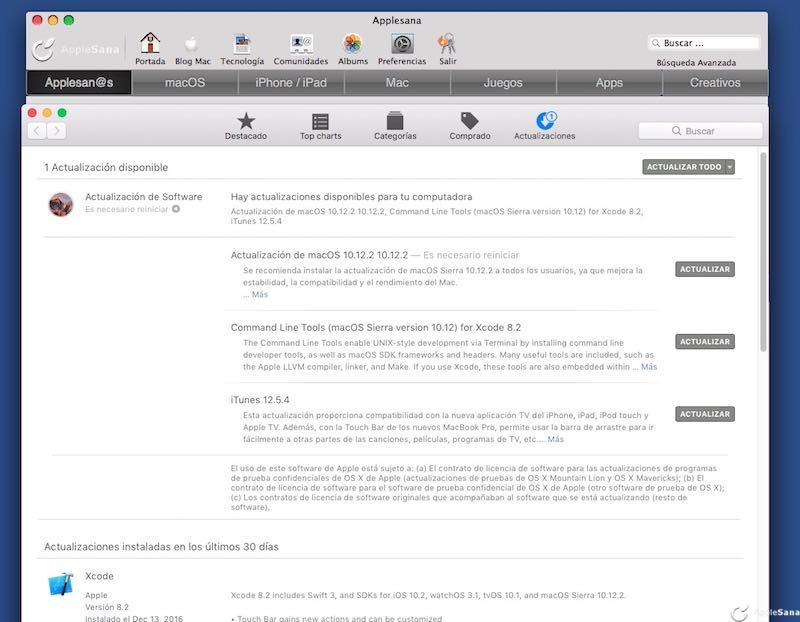Open Categorías in App Store toolbar
This screenshot has width=800, height=622.
395,121
